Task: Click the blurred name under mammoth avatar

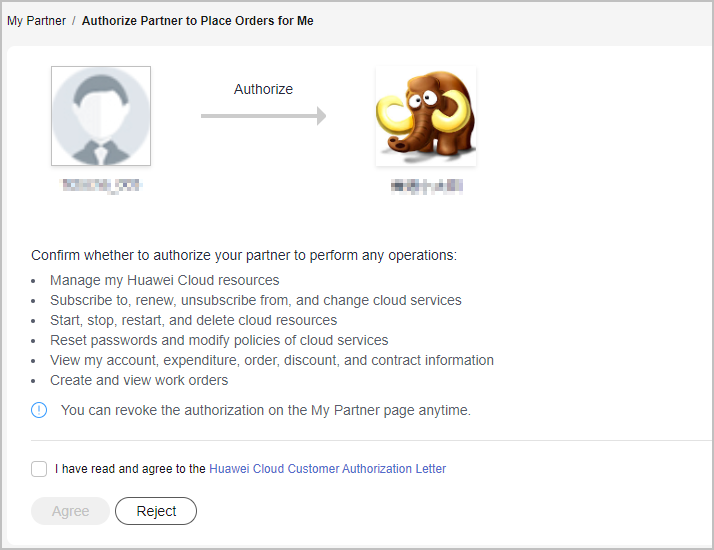Action: pyautogui.click(x=426, y=185)
